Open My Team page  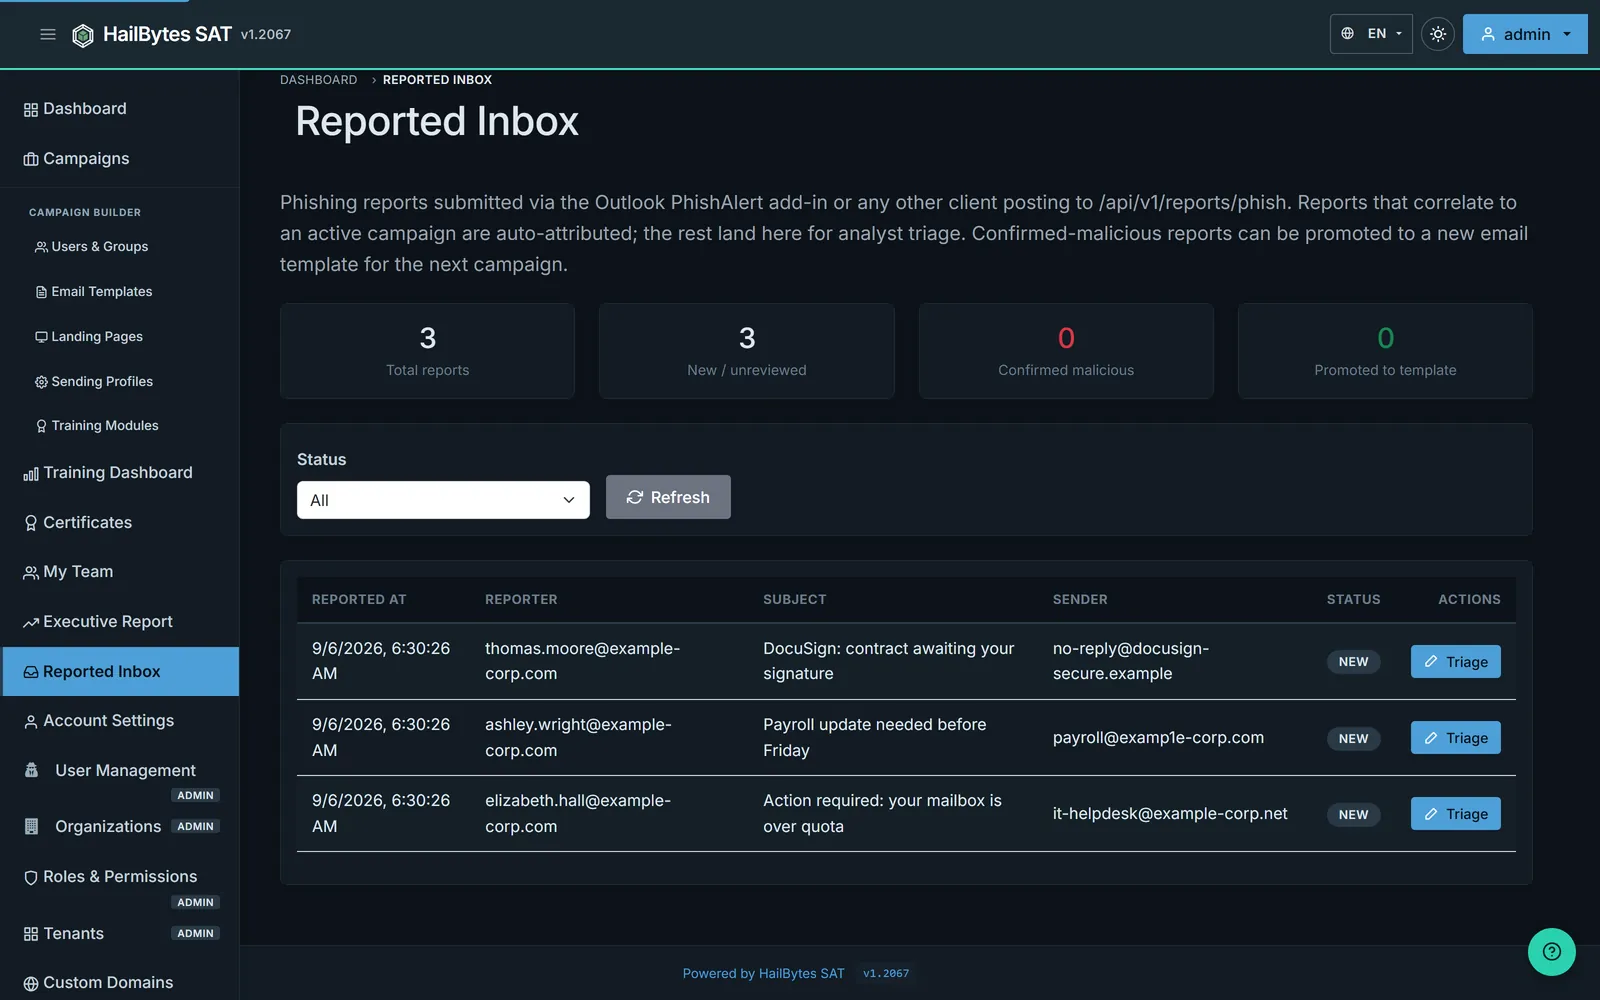click(120, 572)
